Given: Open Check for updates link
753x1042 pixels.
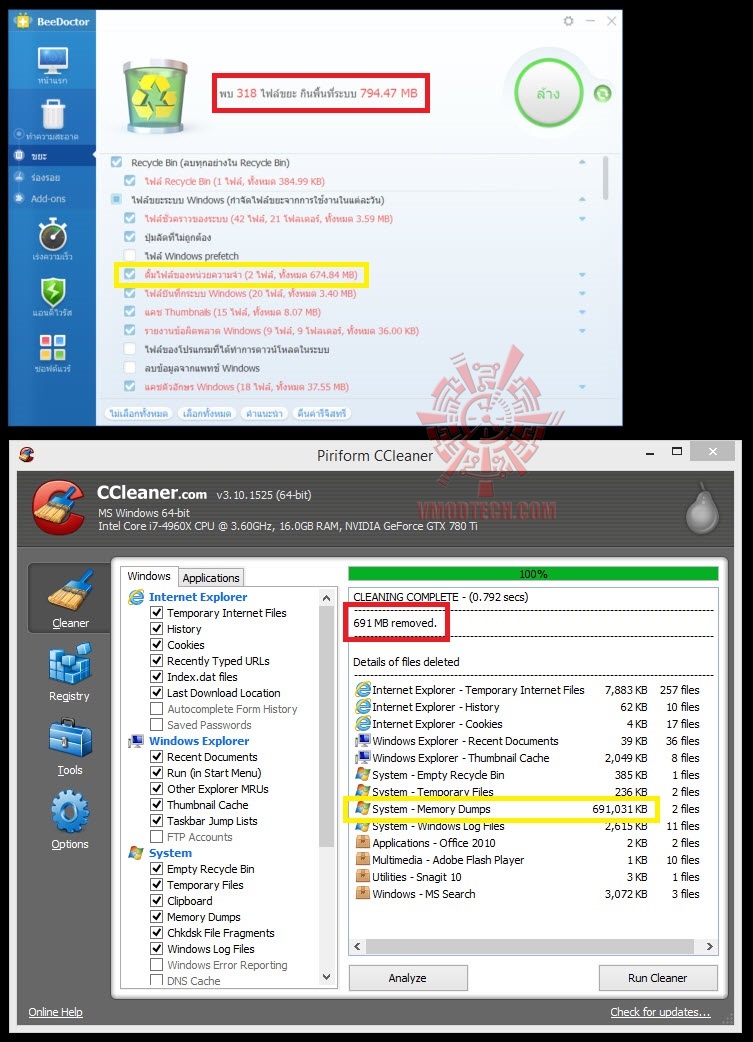Looking at the screenshot, I should [x=660, y=1012].
